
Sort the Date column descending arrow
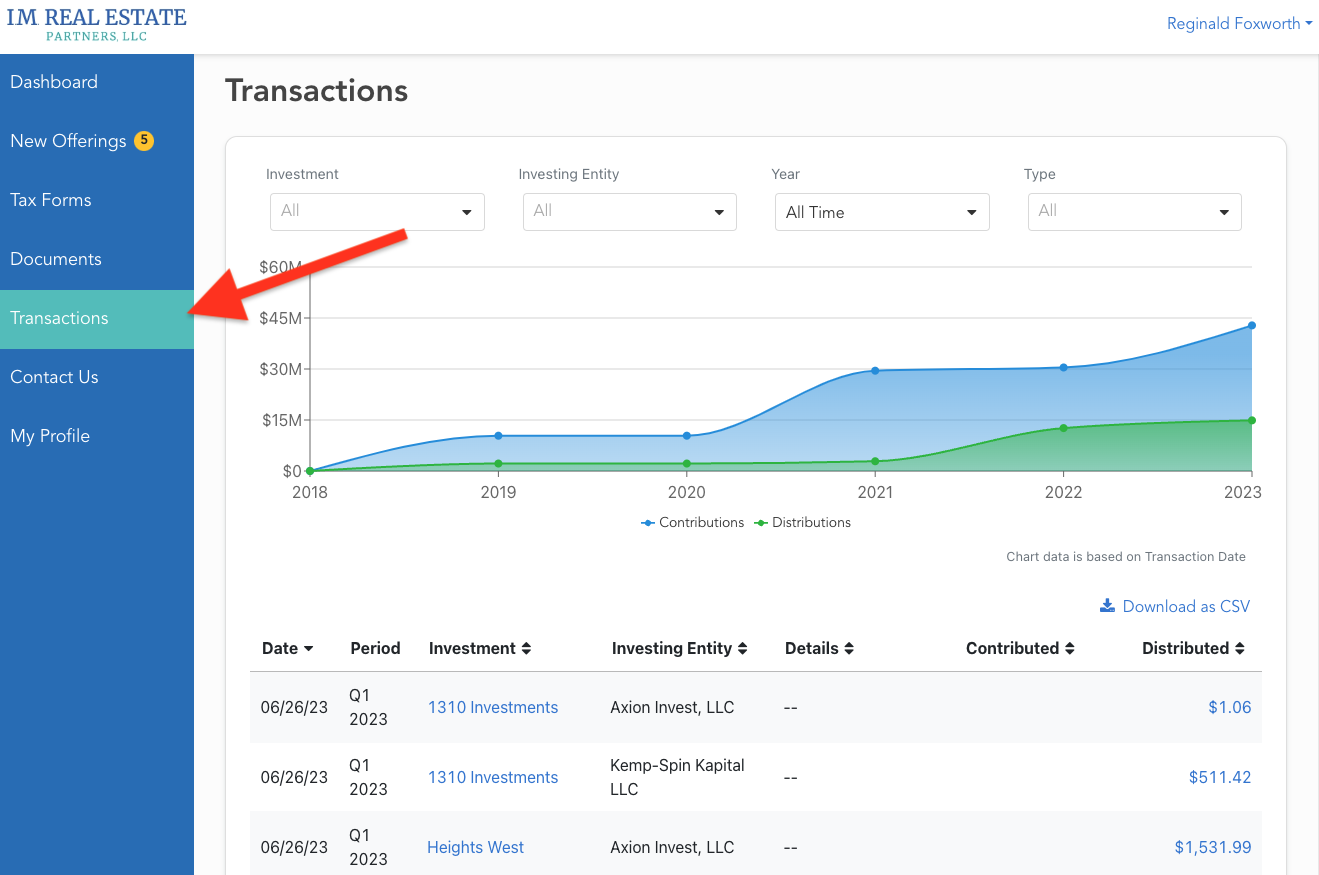click(x=310, y=648)
